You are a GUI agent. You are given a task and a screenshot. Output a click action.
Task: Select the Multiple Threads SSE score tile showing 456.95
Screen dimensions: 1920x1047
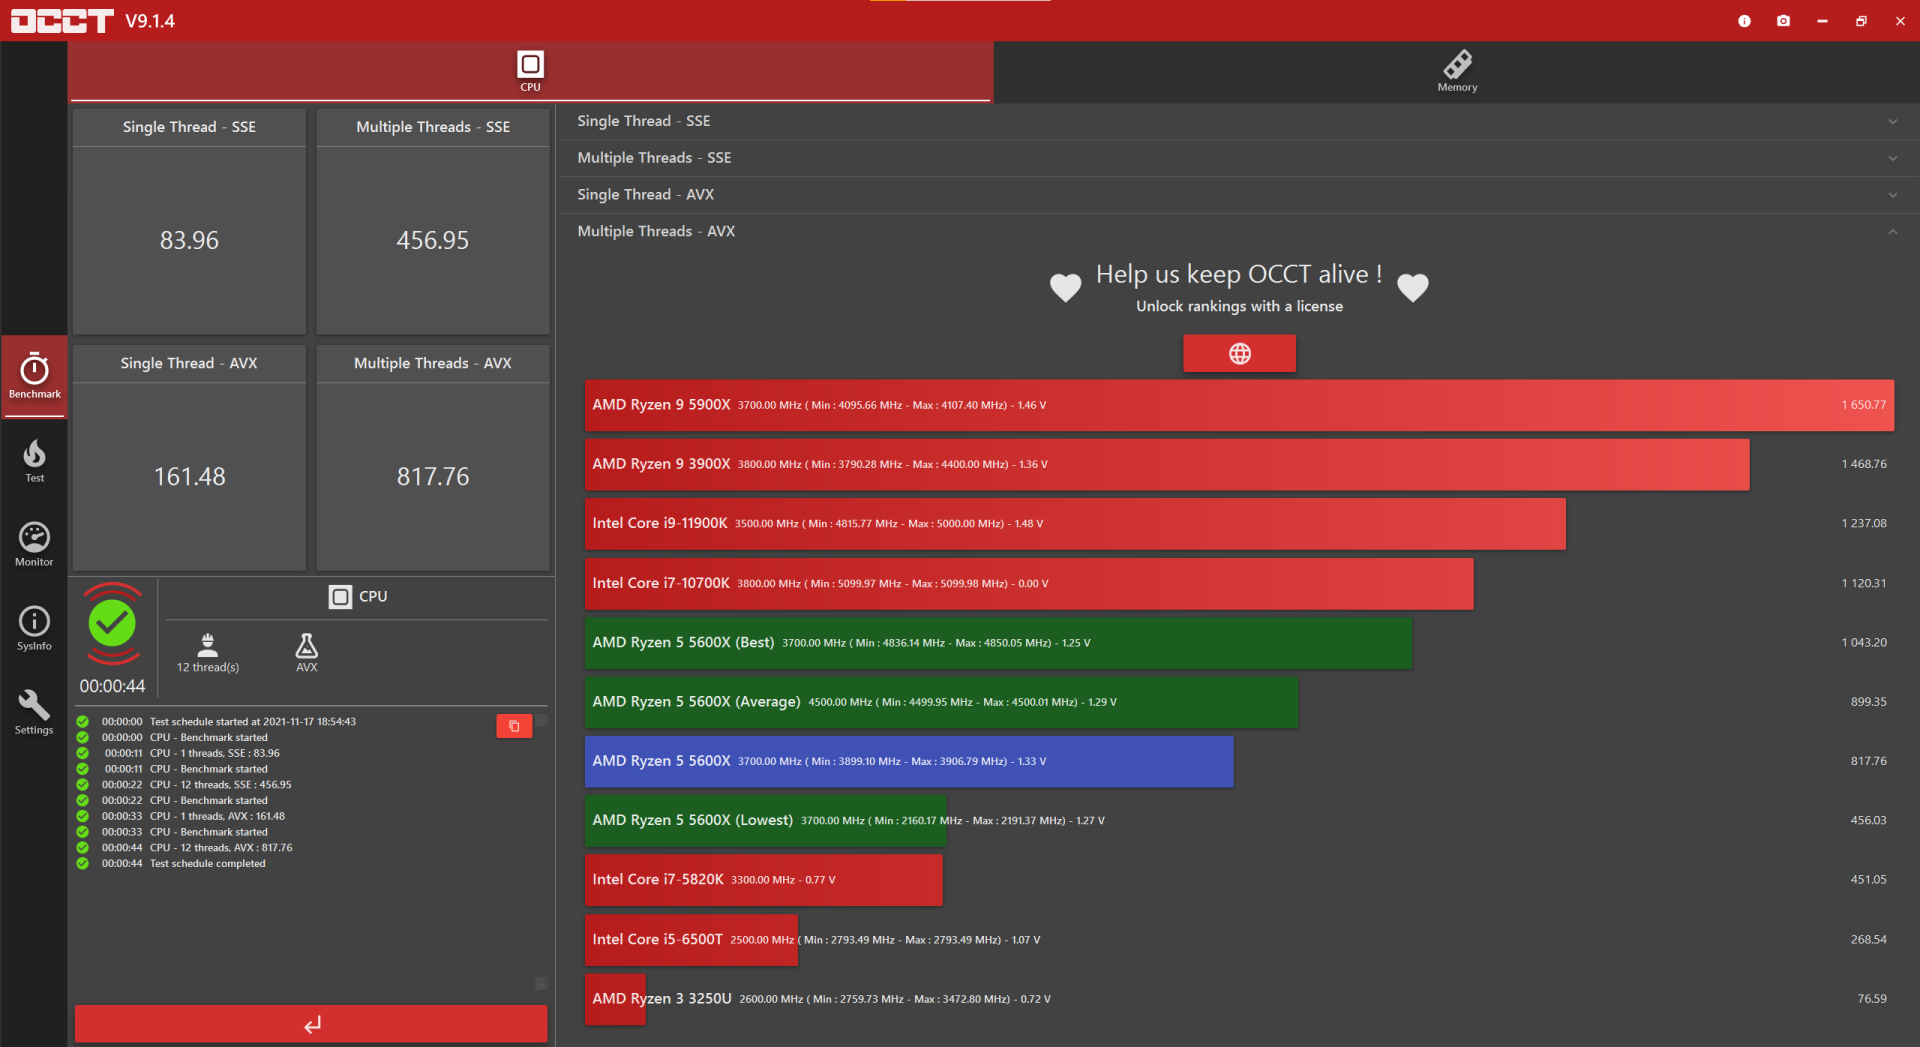tap(433, 221)
